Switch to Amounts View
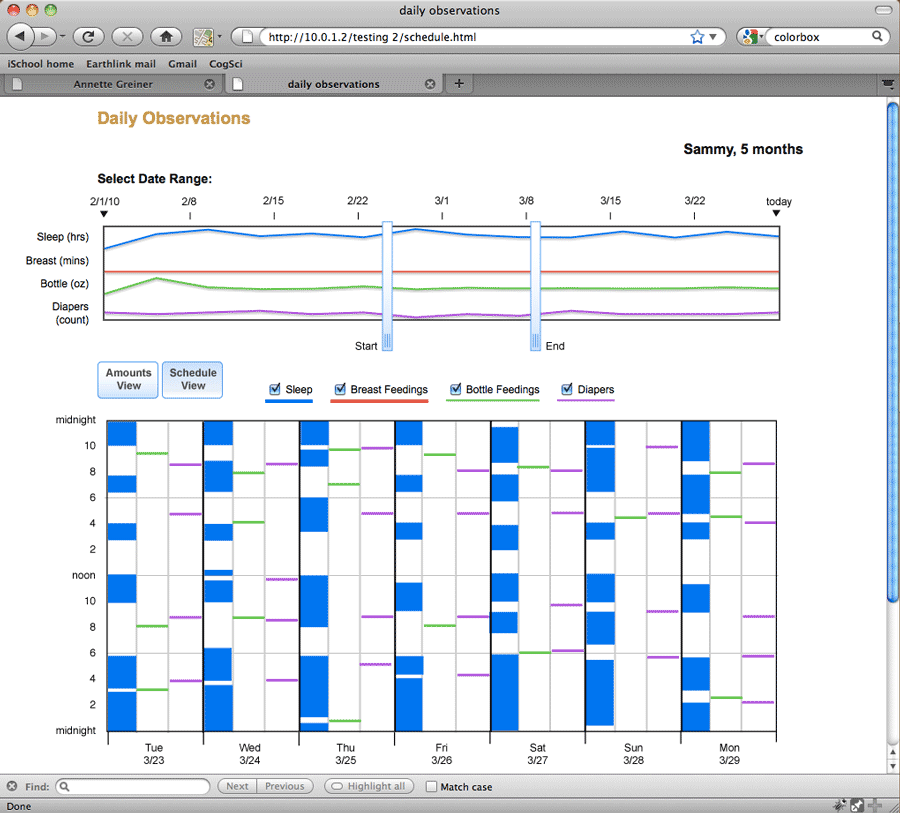This screenshot has height=813, width=900. [x=129, y=380]
